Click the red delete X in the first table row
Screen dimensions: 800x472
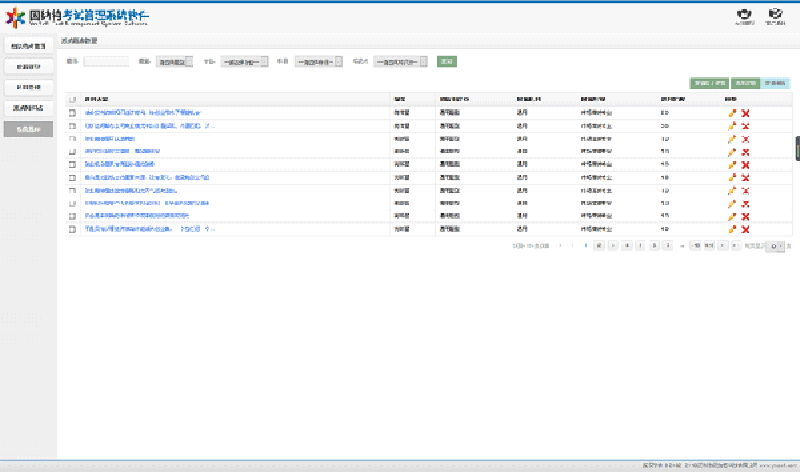pyautogui.click(x=746, y=114)
